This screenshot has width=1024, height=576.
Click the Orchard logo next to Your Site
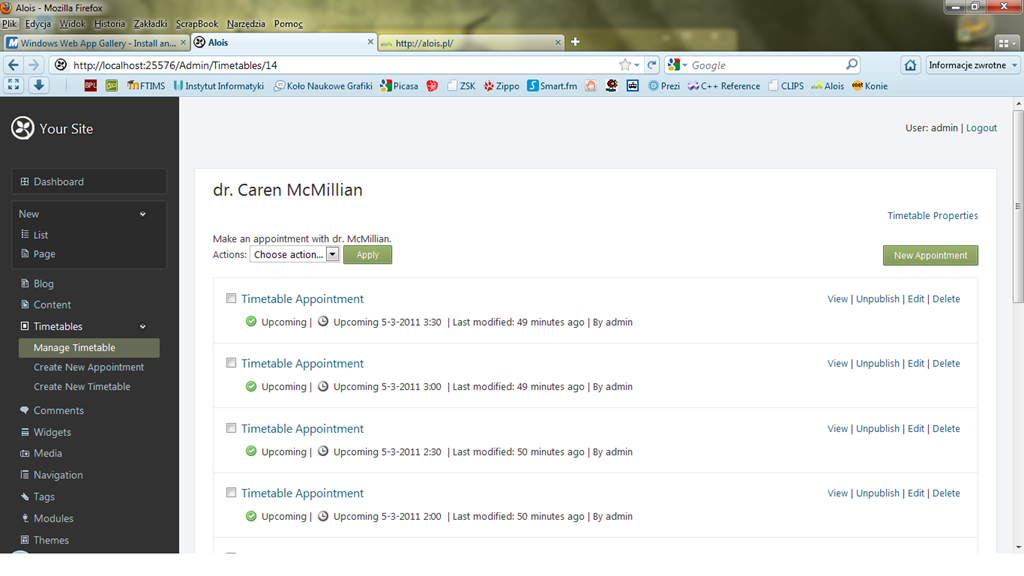22,128
